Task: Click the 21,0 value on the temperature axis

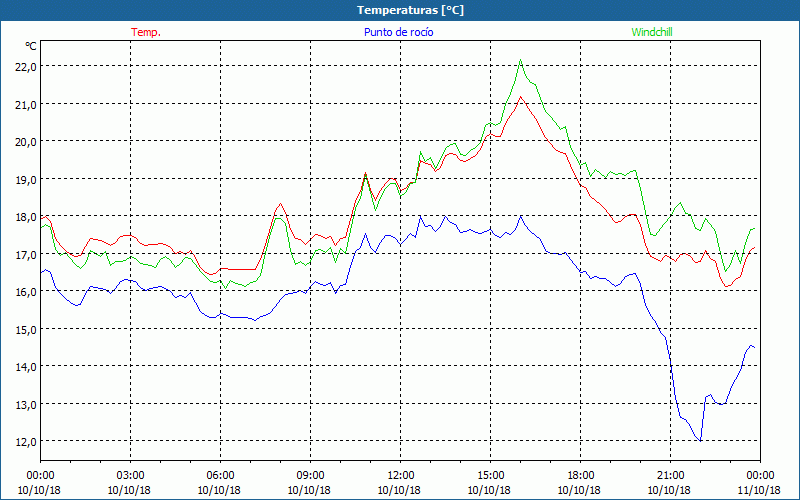Action: click(26, 105)
